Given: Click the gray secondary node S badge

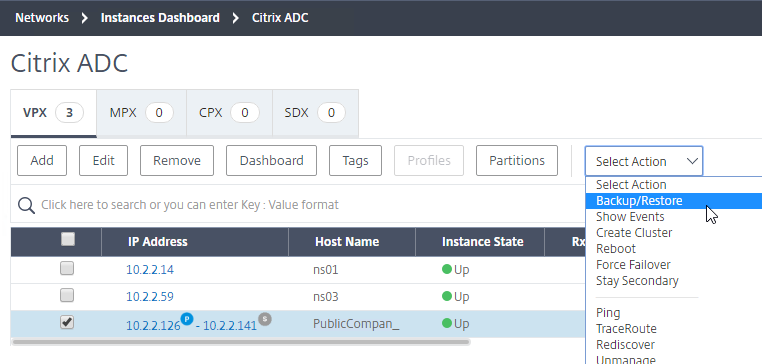Looking at the screenshot, I should coord(265,319).
